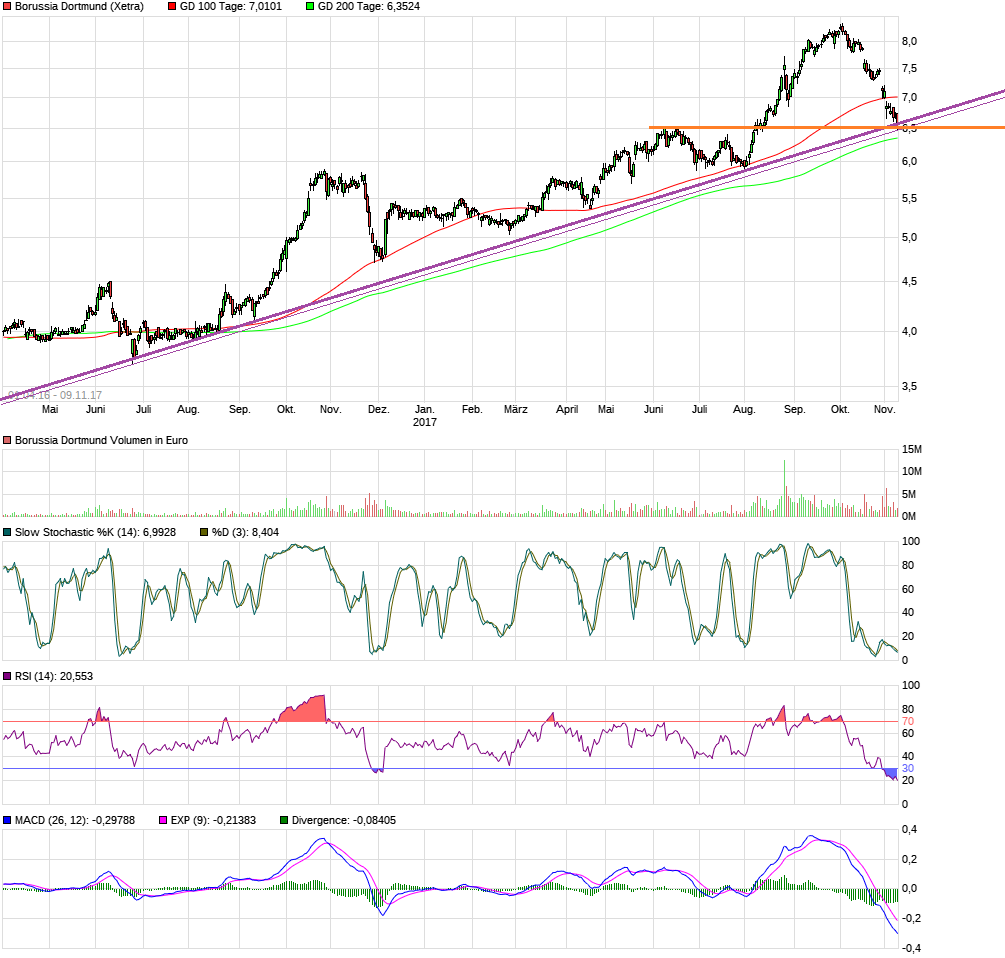Click the date range 08.04.16 - 09.11.17 text
The height and width of the screenshot is (958, 1005).
pos(55,395)
